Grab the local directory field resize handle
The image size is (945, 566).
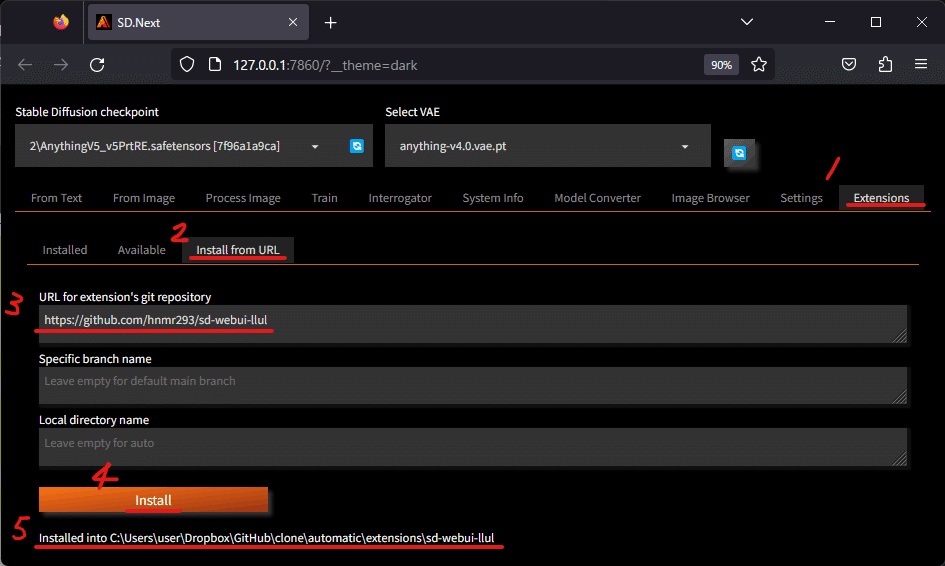tap(899, 459)
